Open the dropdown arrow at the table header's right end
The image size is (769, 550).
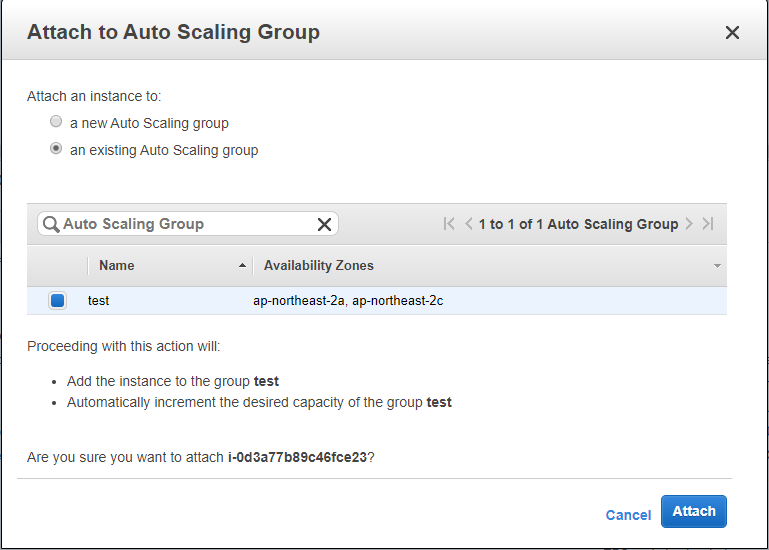[717, 266]
